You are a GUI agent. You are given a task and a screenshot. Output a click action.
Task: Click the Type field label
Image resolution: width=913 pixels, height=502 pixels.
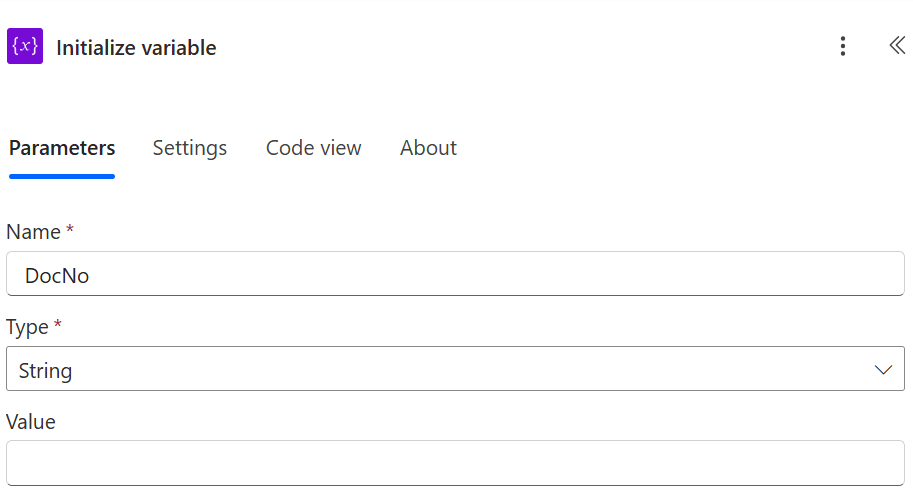coord(28,327)
